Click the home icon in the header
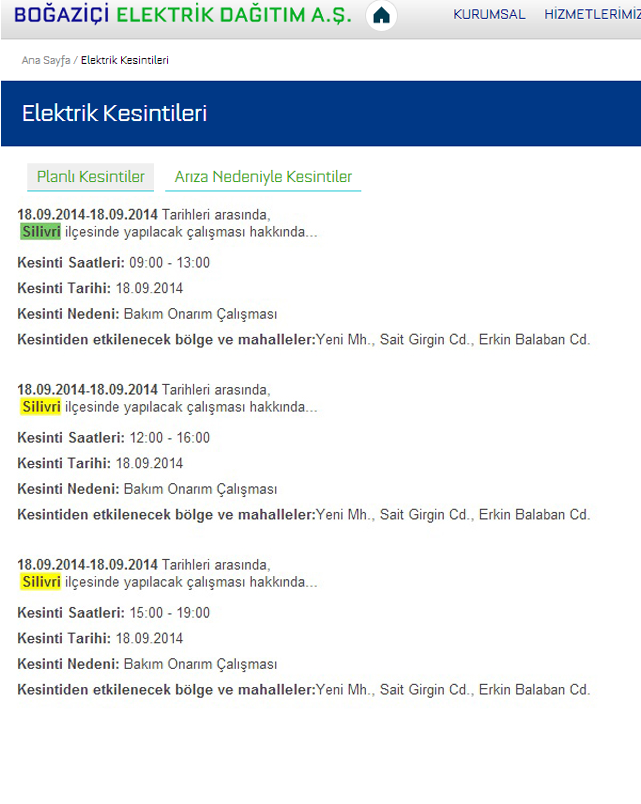The image size is (641, 804). [x=381, y=16]
